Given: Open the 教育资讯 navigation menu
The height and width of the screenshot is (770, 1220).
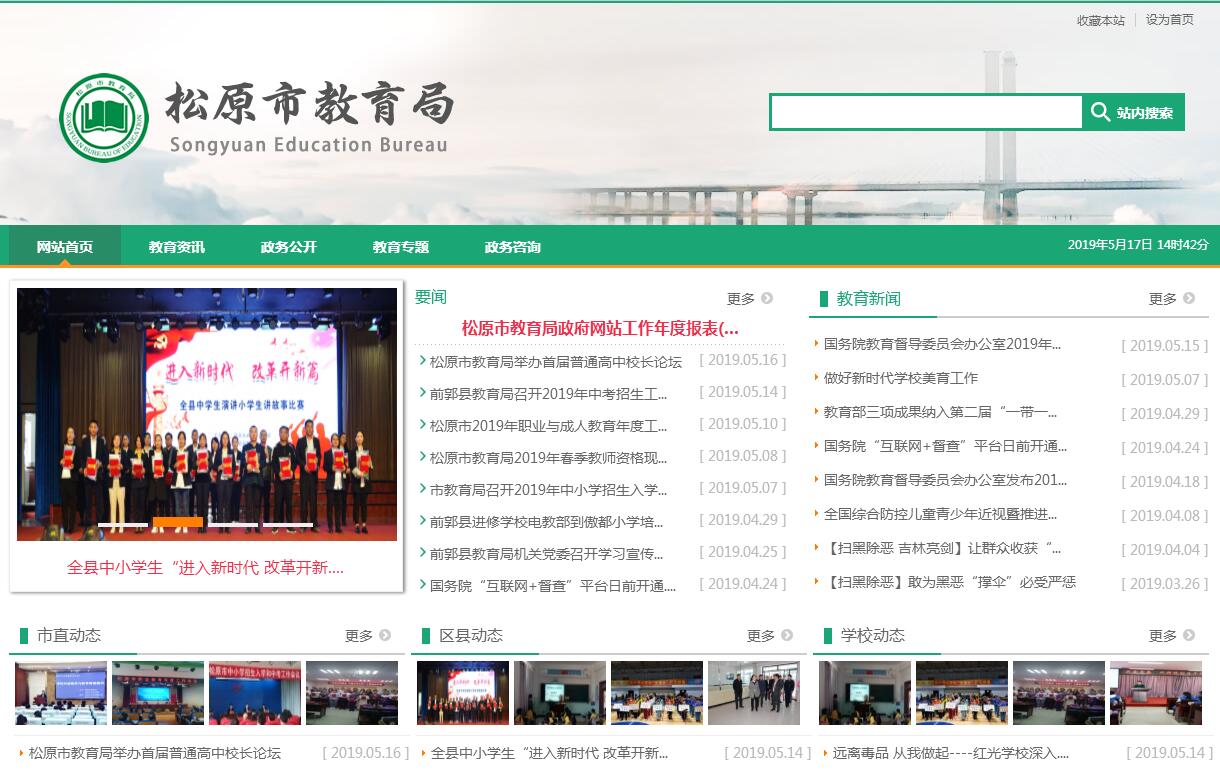Looking at the screenshot, I should 176,247.
